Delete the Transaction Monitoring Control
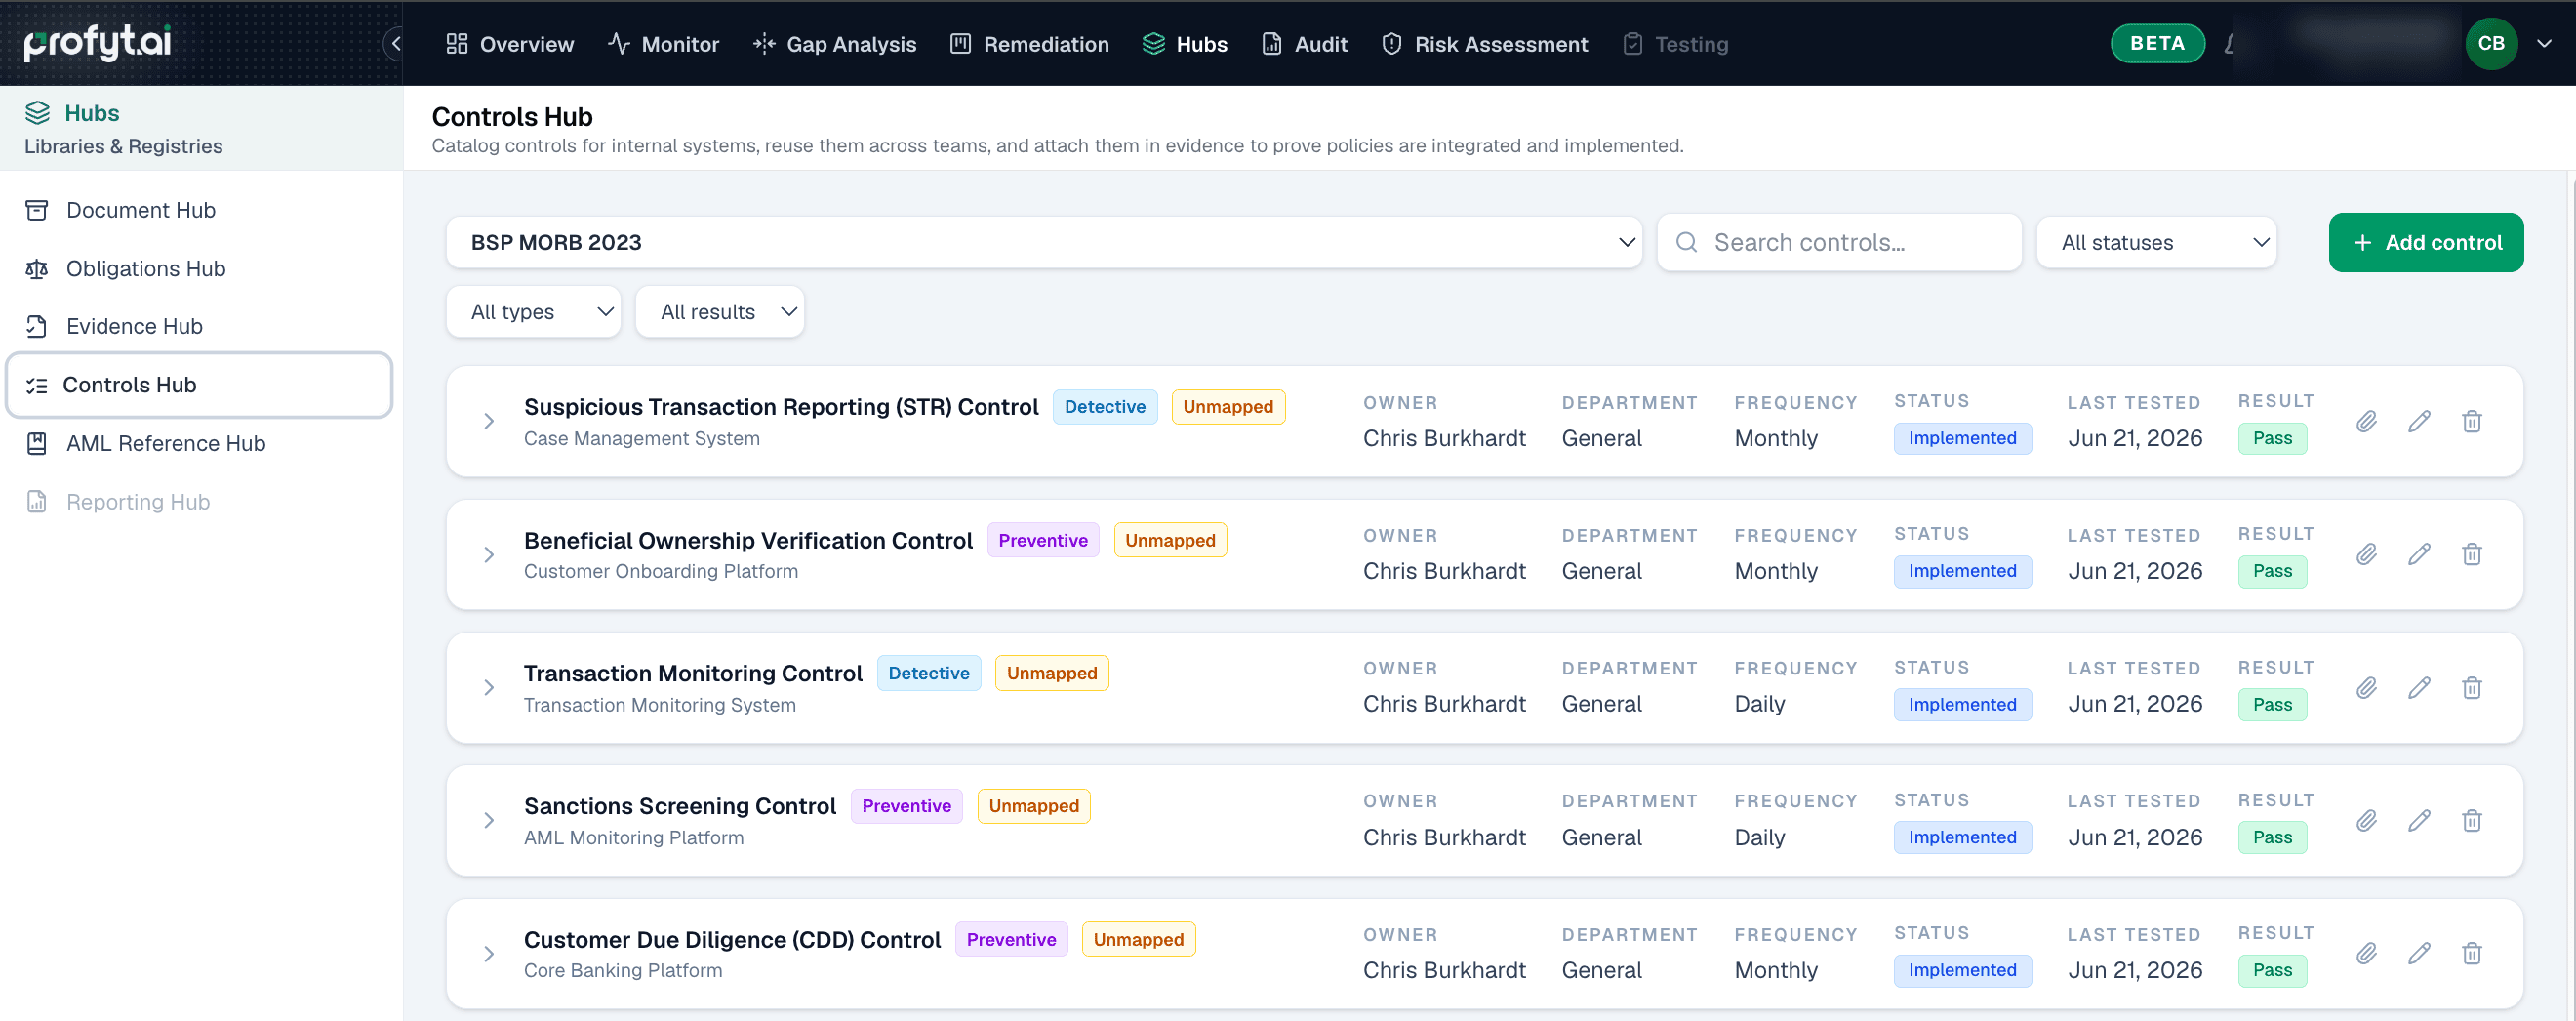The image size is (2576, 1021). coord(2471,687)
